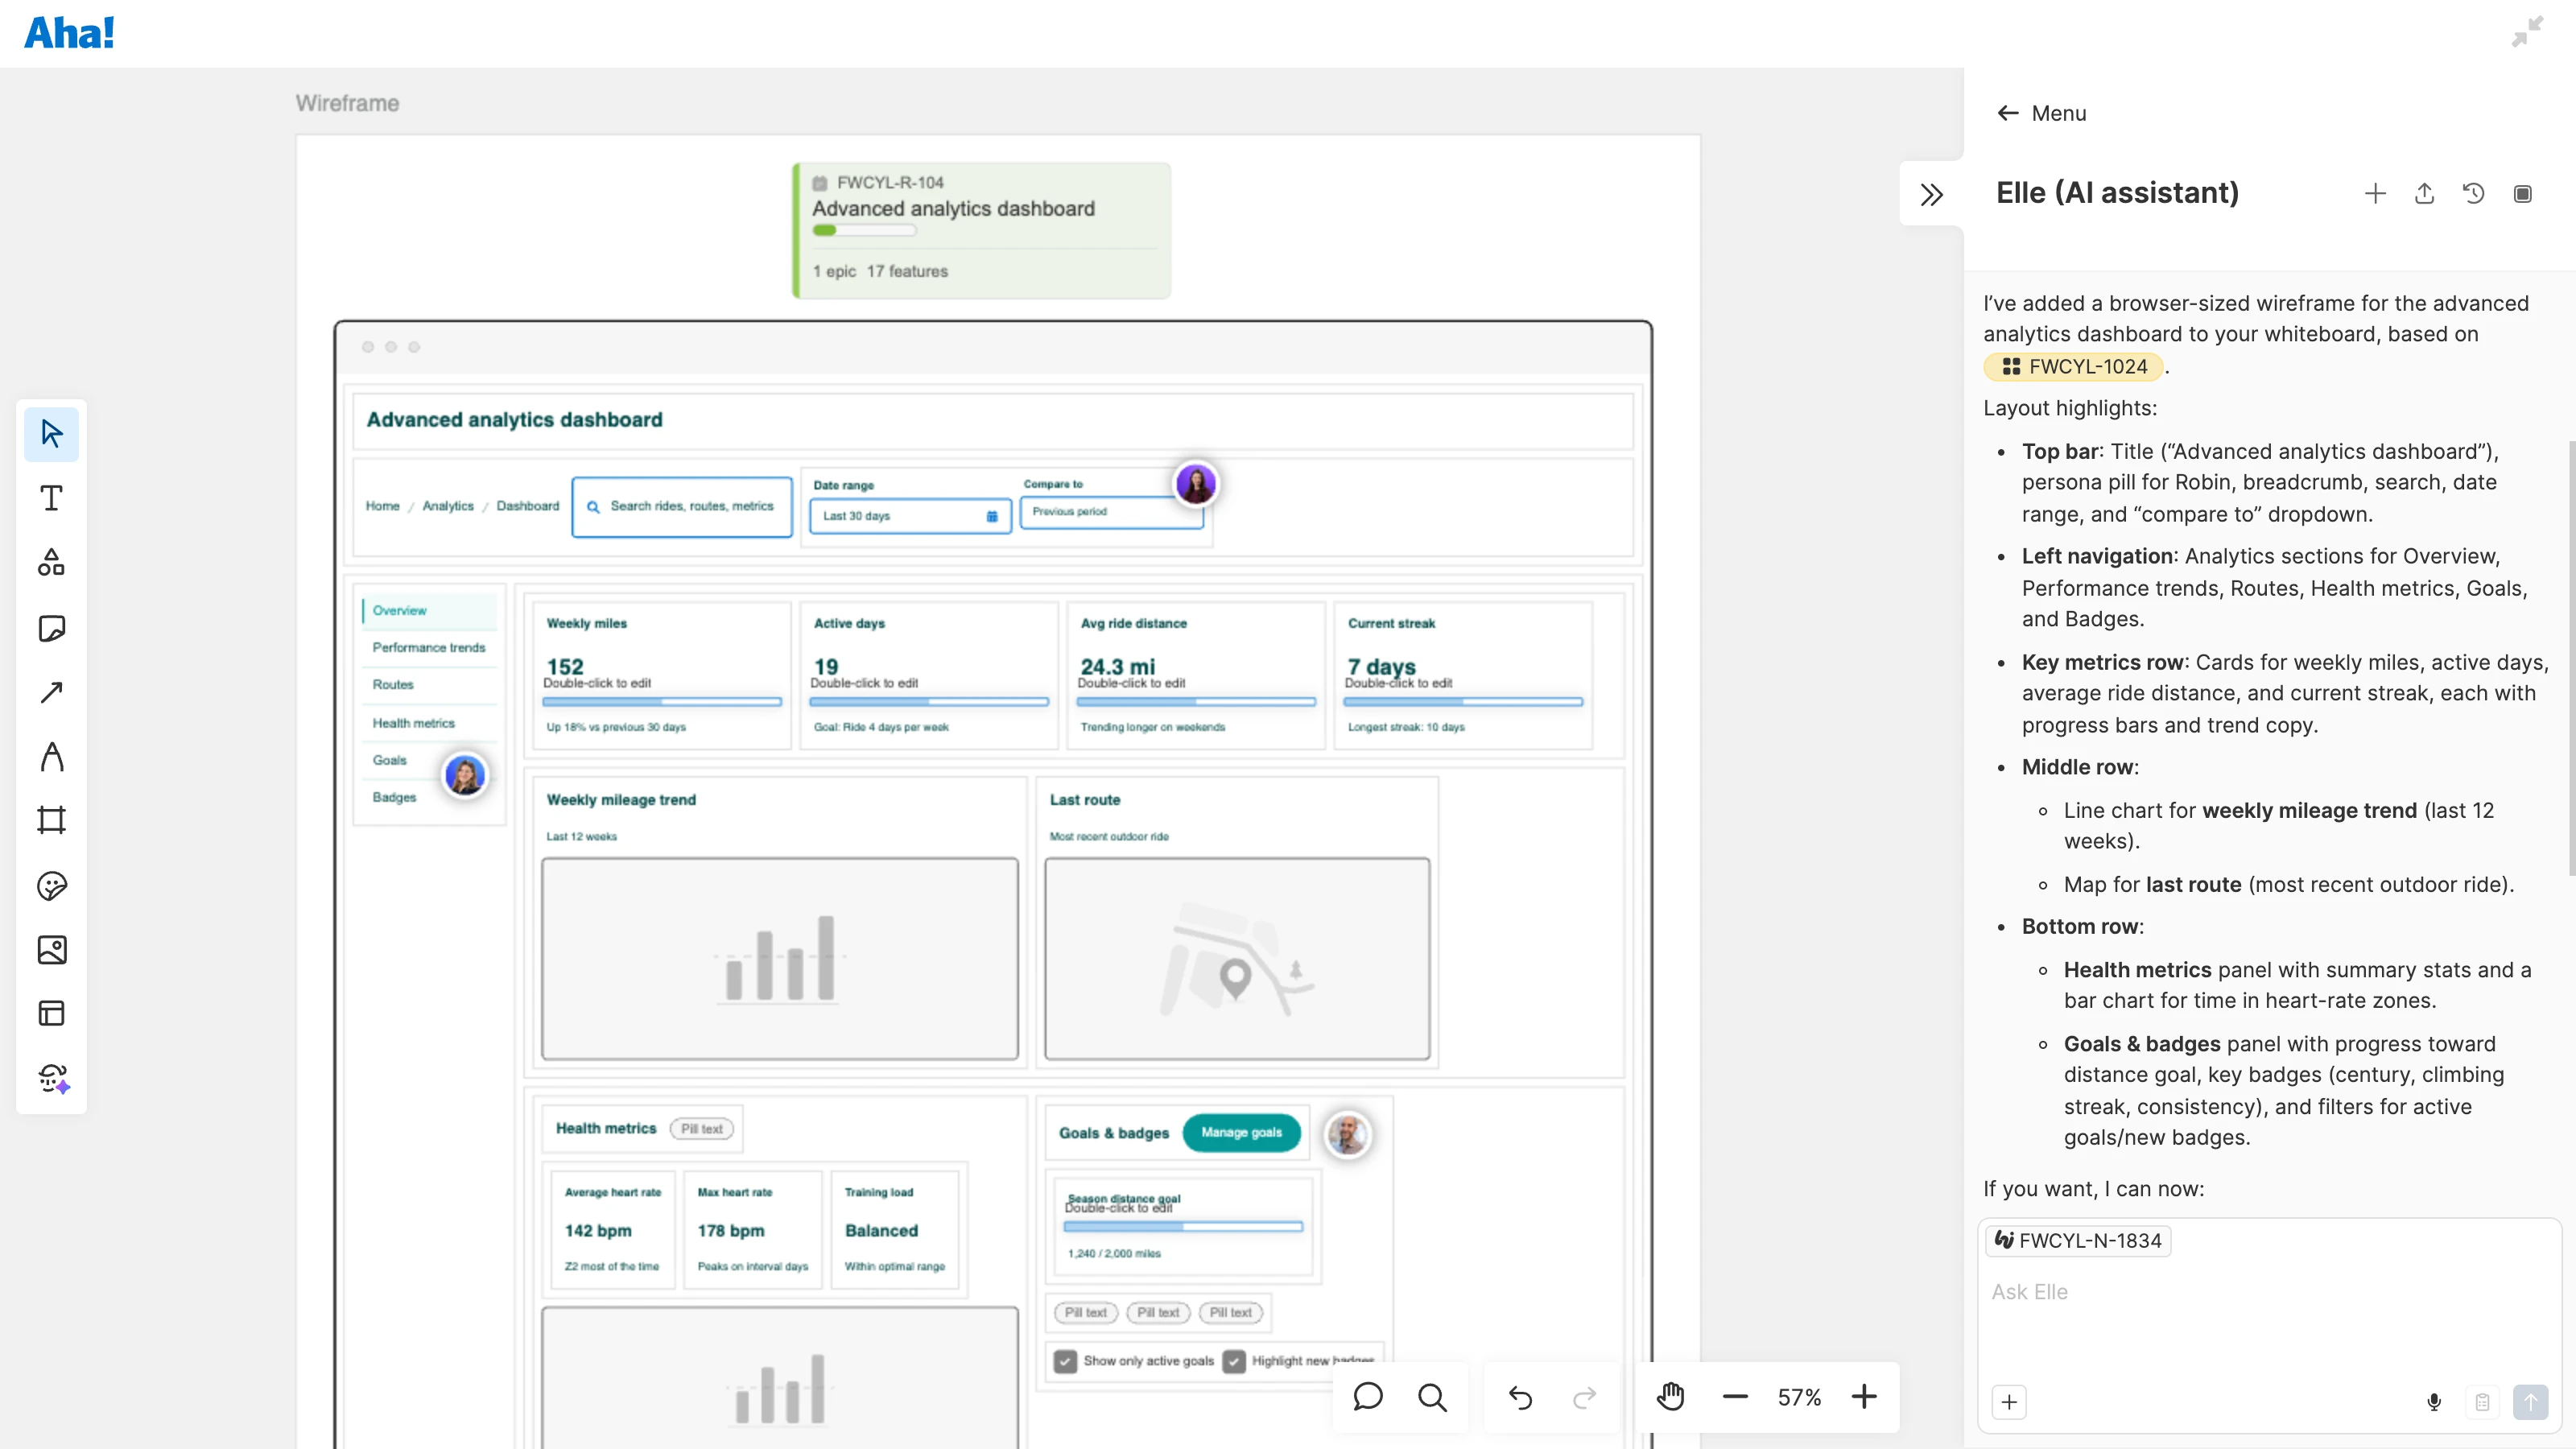Open whiteboard version history
Screen dimensions: 2576x1449
pos(2473,193)
